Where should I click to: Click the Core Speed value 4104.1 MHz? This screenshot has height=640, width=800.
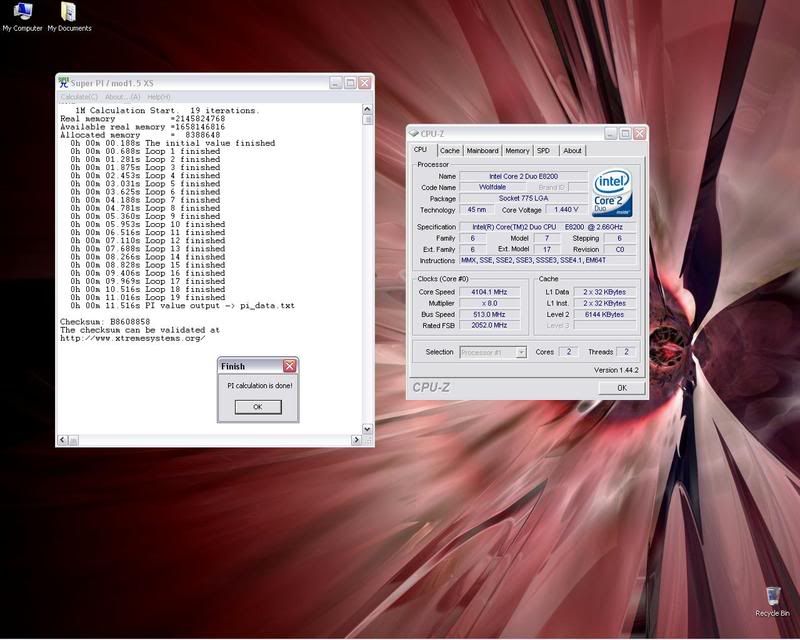[x=489, y=292]
